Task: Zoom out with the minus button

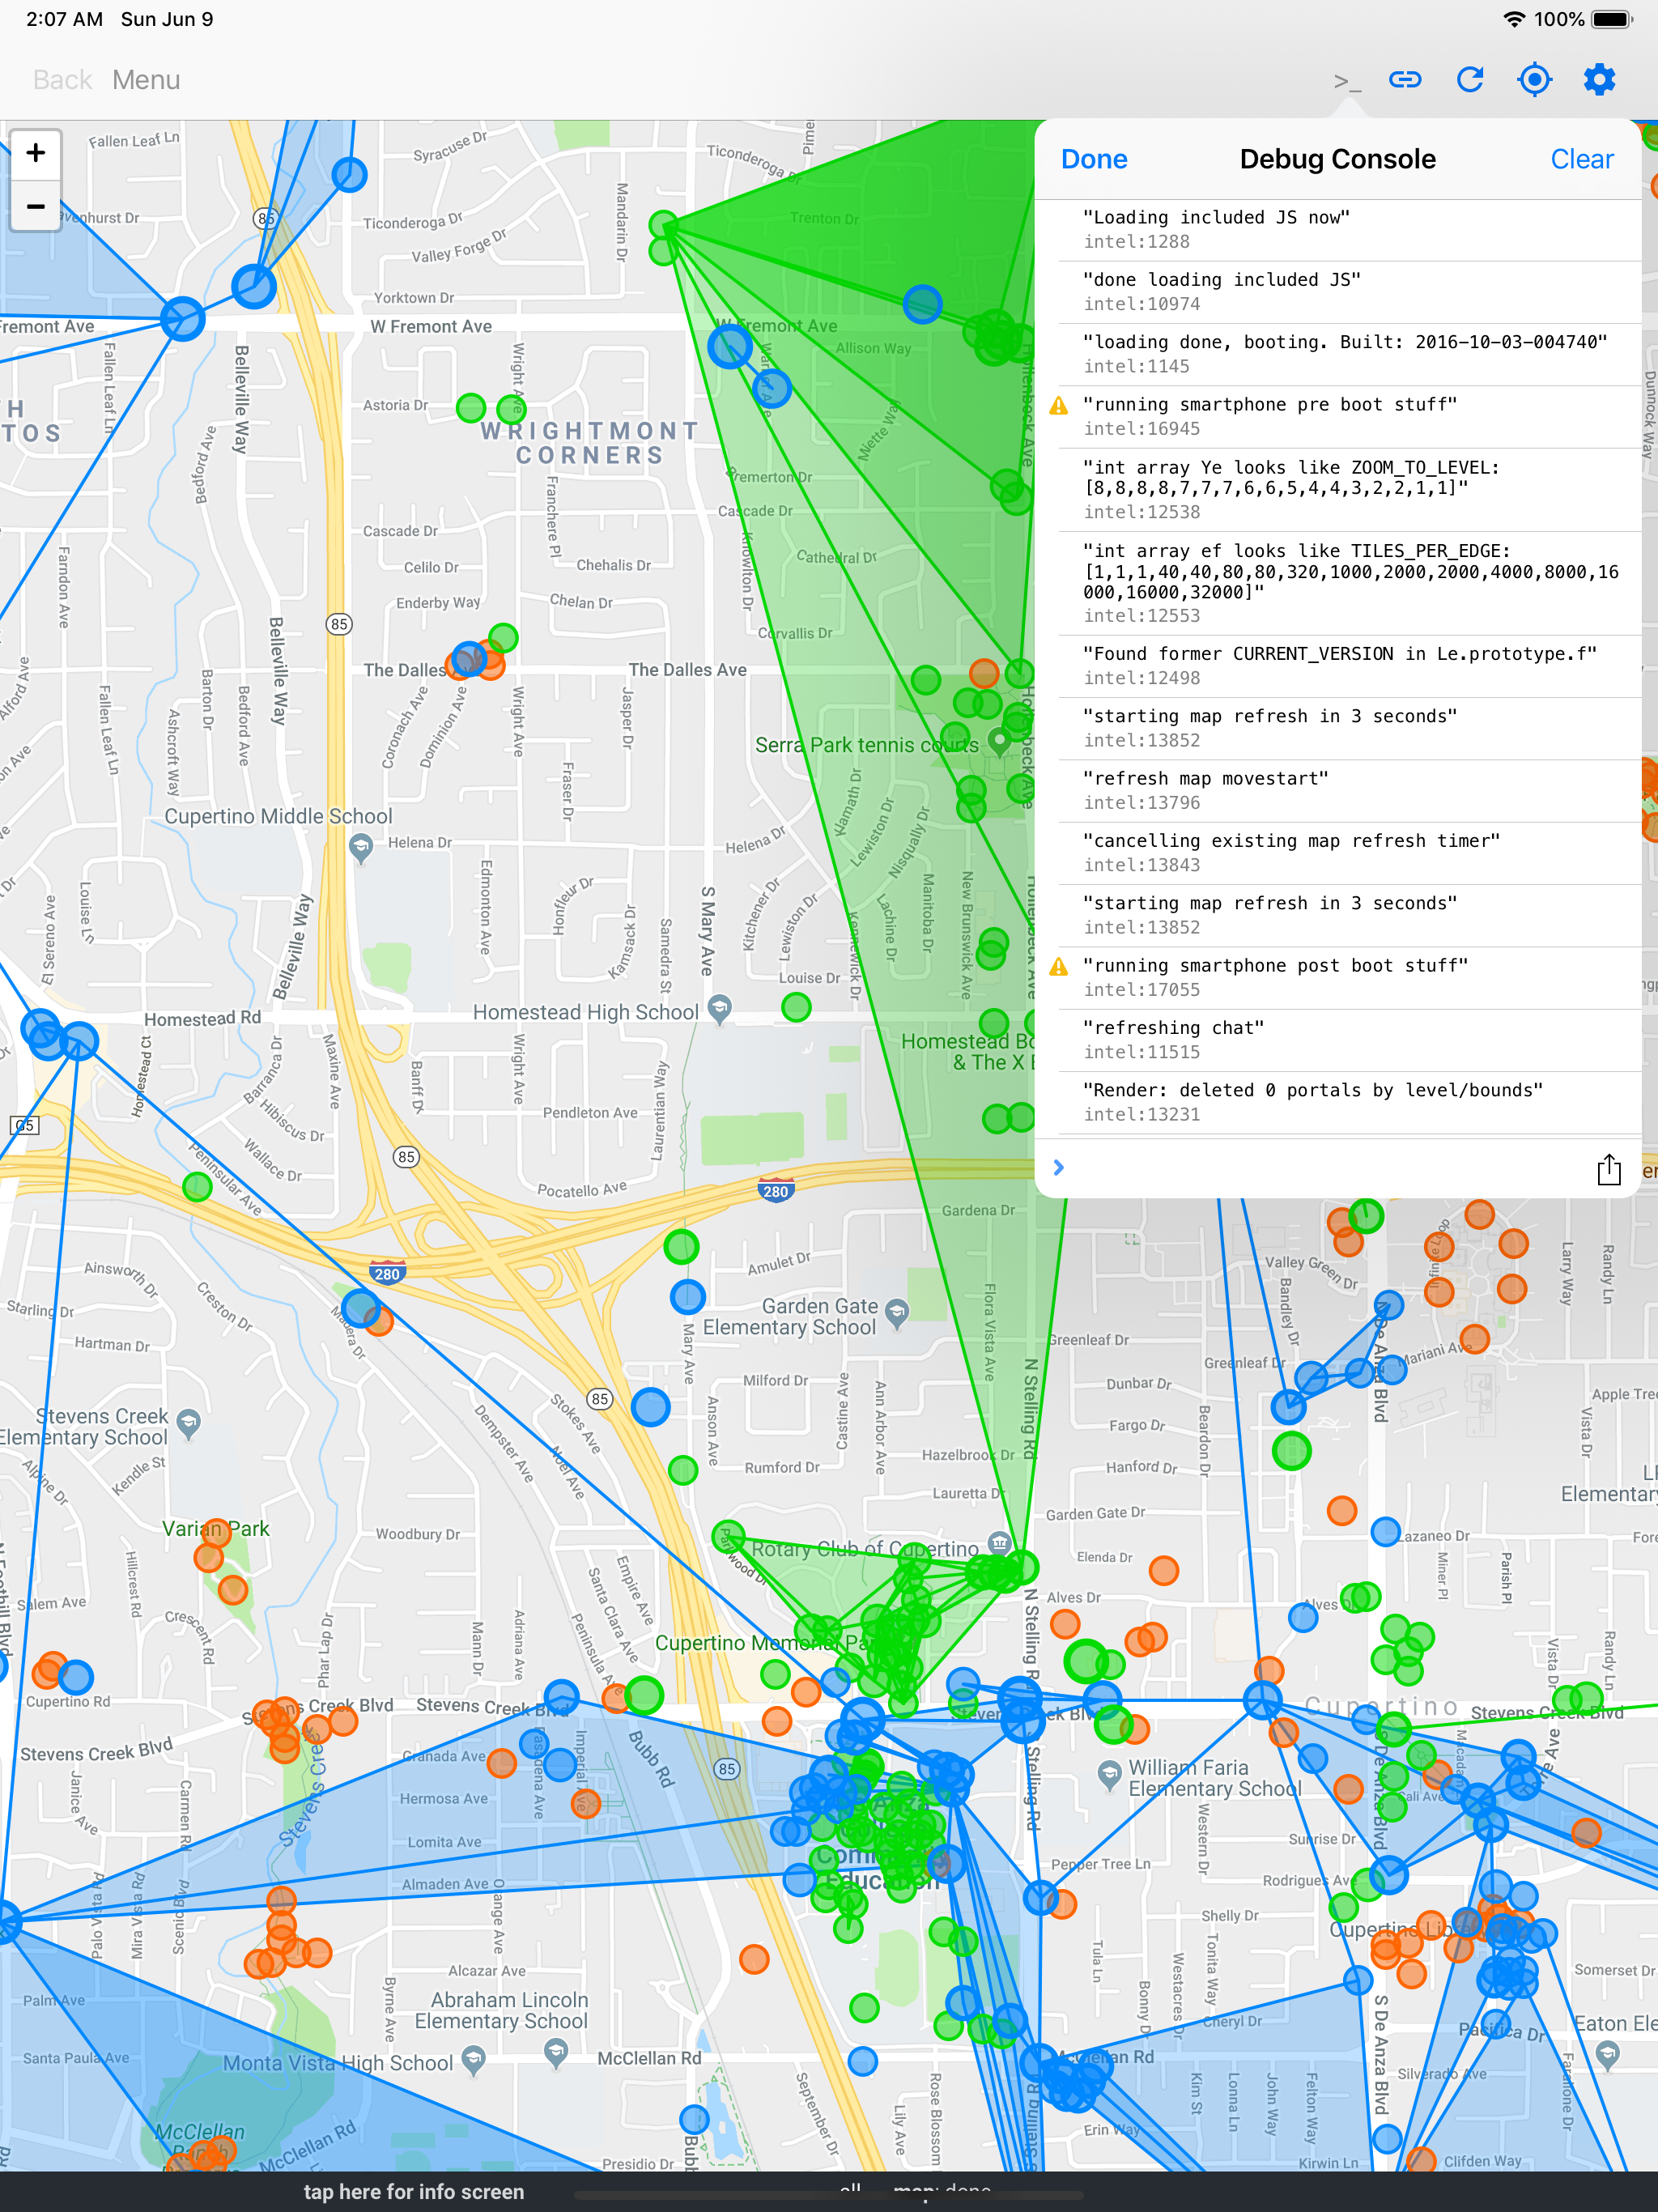Action: [x=36, y=207]
